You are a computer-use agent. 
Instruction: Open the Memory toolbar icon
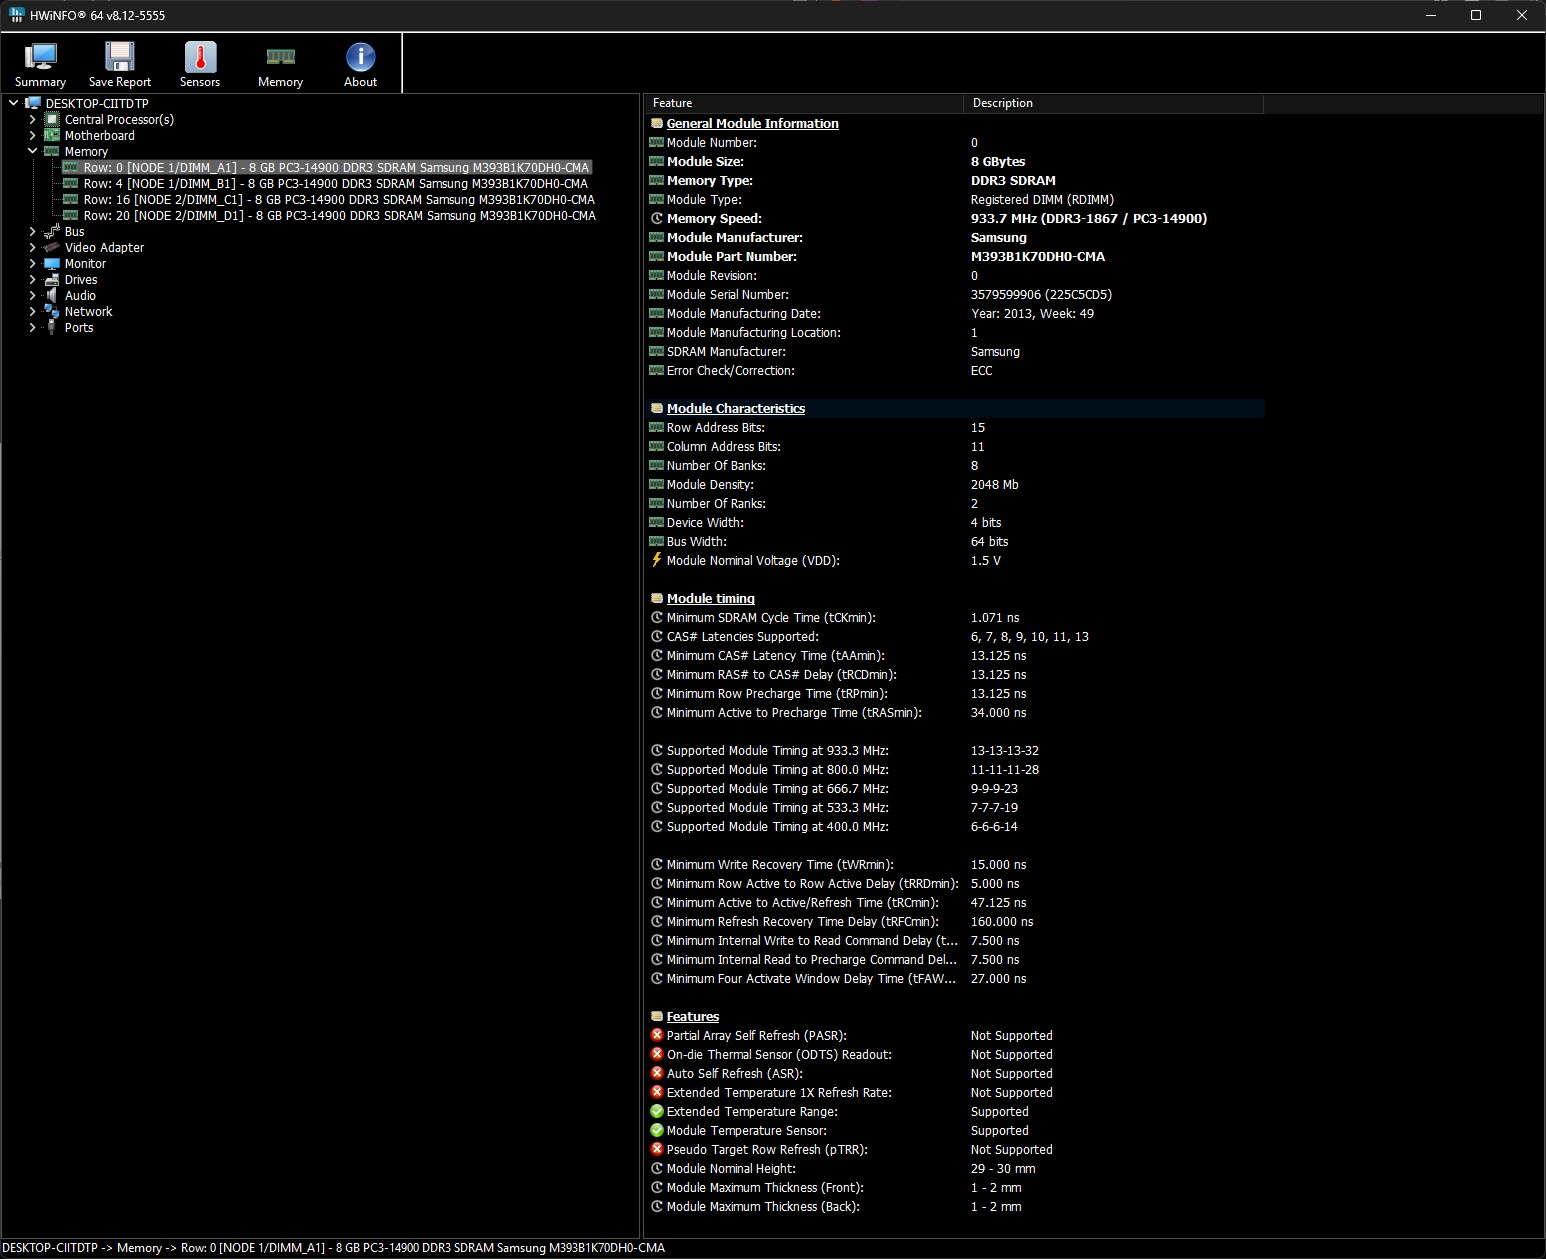pos(280,57)
